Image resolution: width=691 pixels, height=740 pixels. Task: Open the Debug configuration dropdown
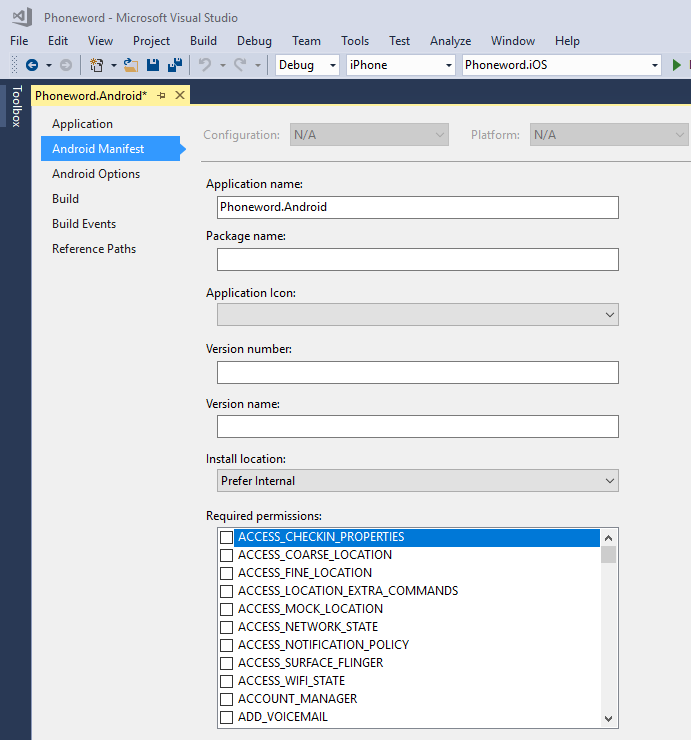[x=308, y=65]
